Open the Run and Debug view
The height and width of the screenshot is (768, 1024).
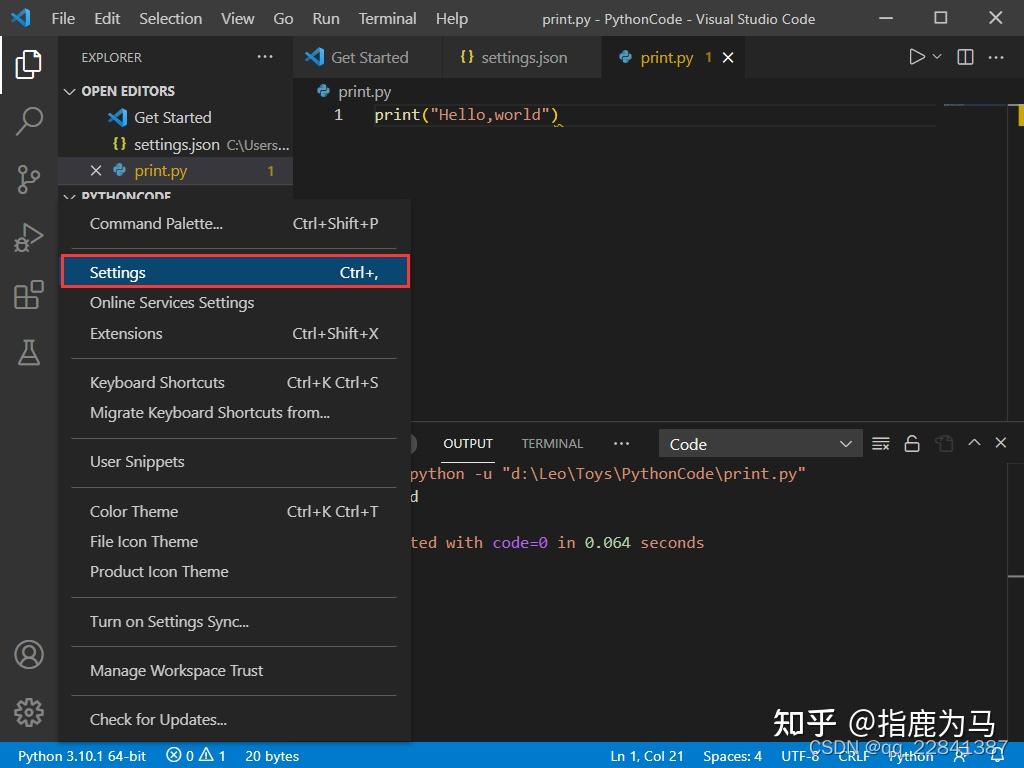(x=29, y=237)
